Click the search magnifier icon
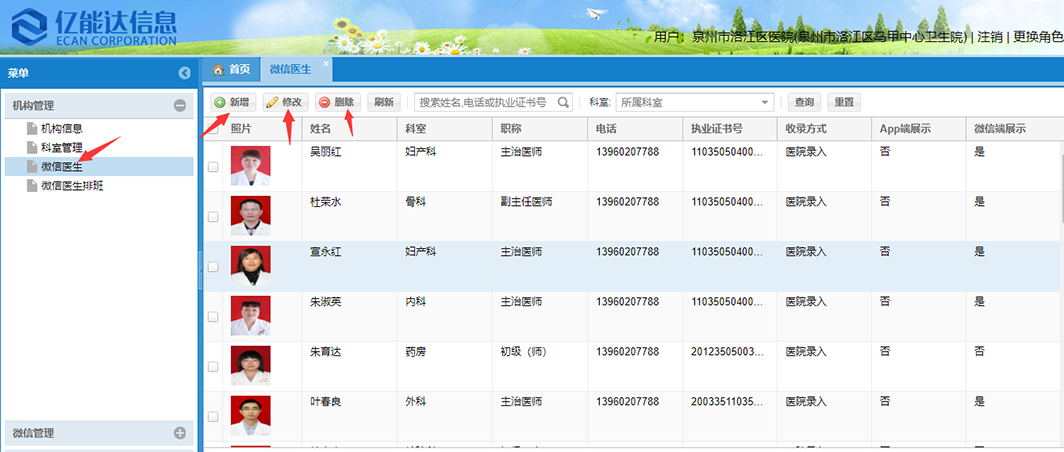The height and width of the screenshot is (452, 1064). point(564,102)
